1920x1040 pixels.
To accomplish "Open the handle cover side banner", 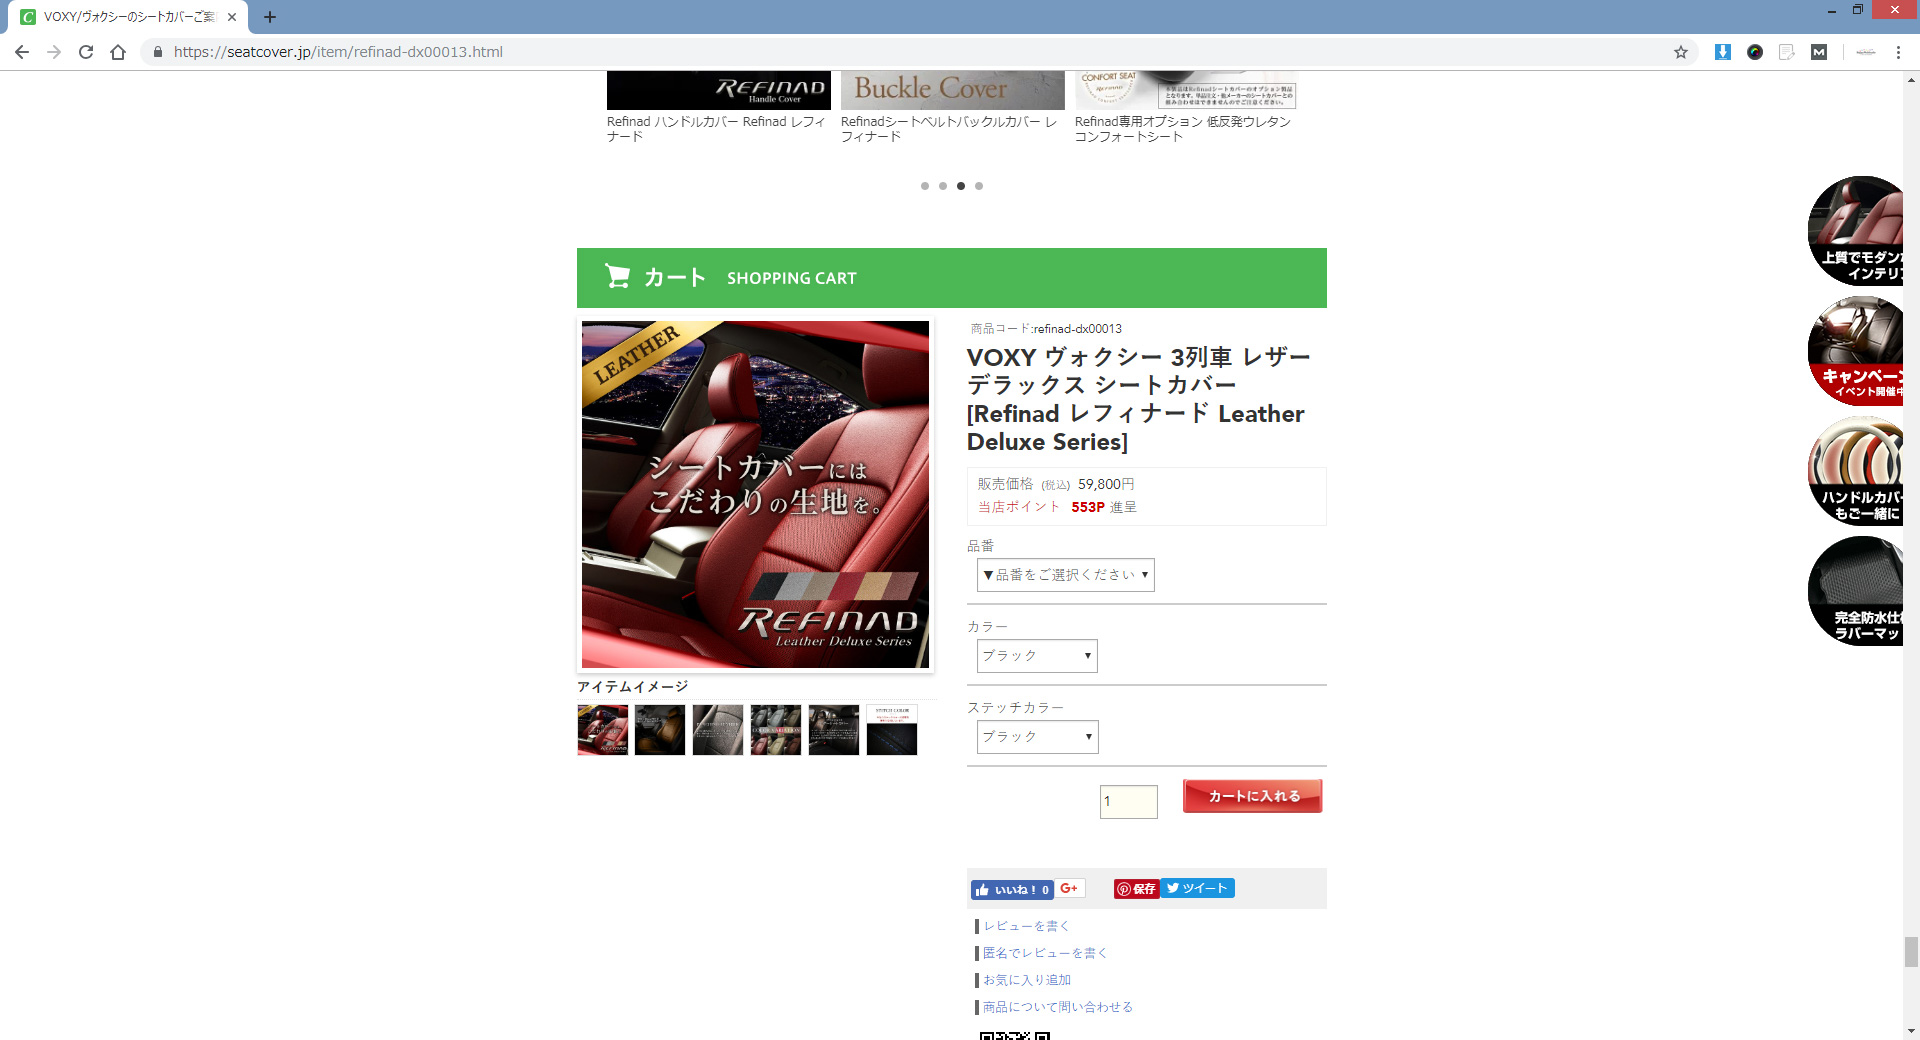I will (x=1856, y=471).
